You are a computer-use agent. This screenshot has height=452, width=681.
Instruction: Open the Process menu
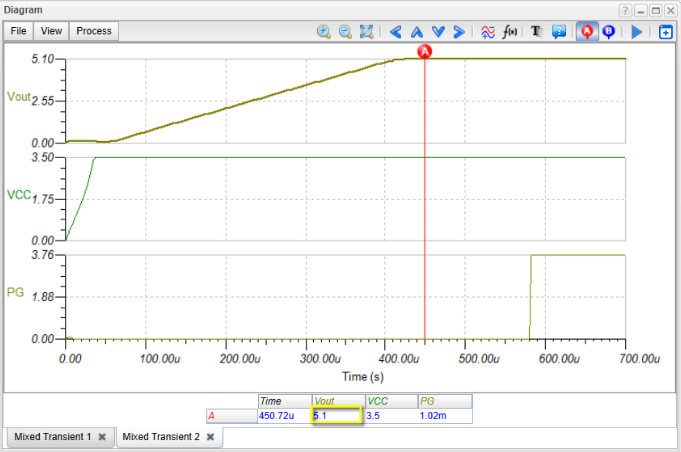[94, 31]
